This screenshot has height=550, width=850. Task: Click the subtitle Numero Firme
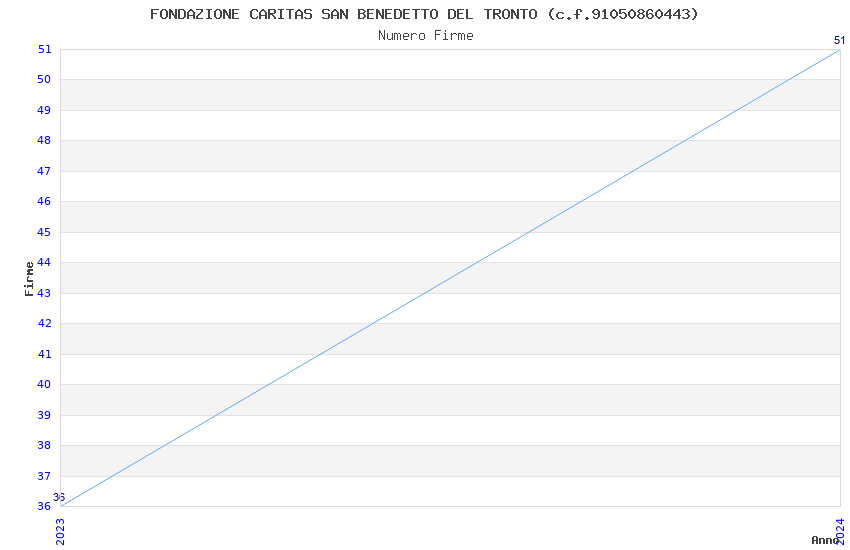[x=426, y=35]
